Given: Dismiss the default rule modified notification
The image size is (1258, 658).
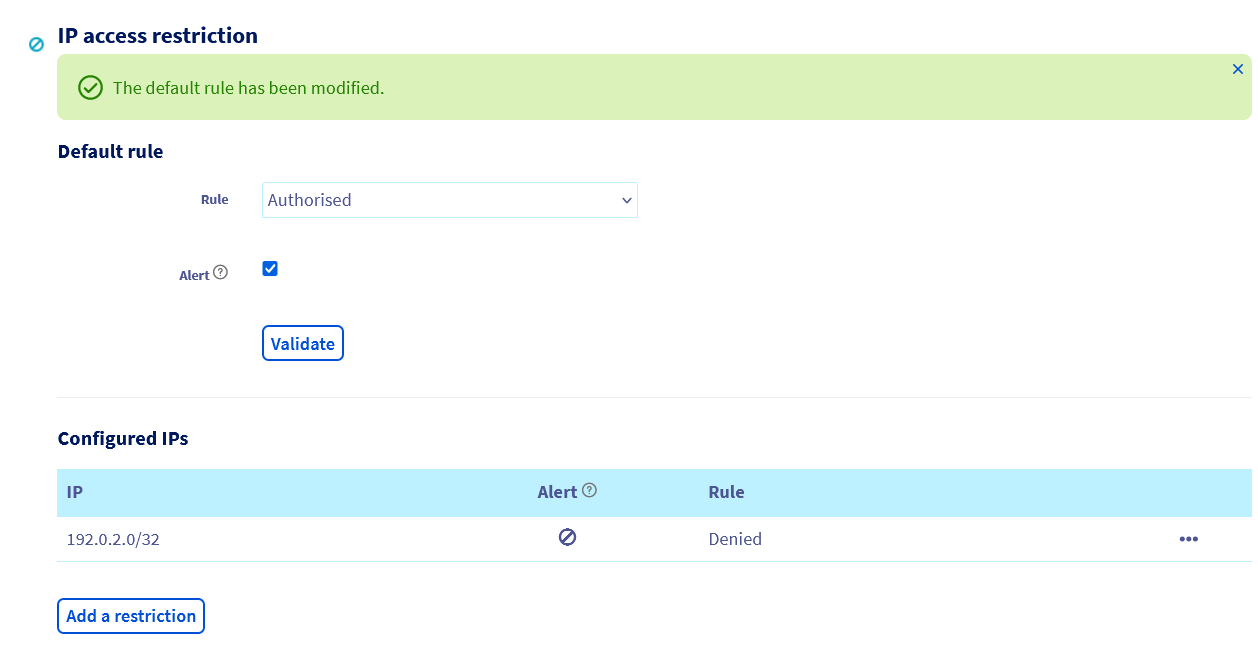Looking at the screenshot, I should tap(1238, 69).
